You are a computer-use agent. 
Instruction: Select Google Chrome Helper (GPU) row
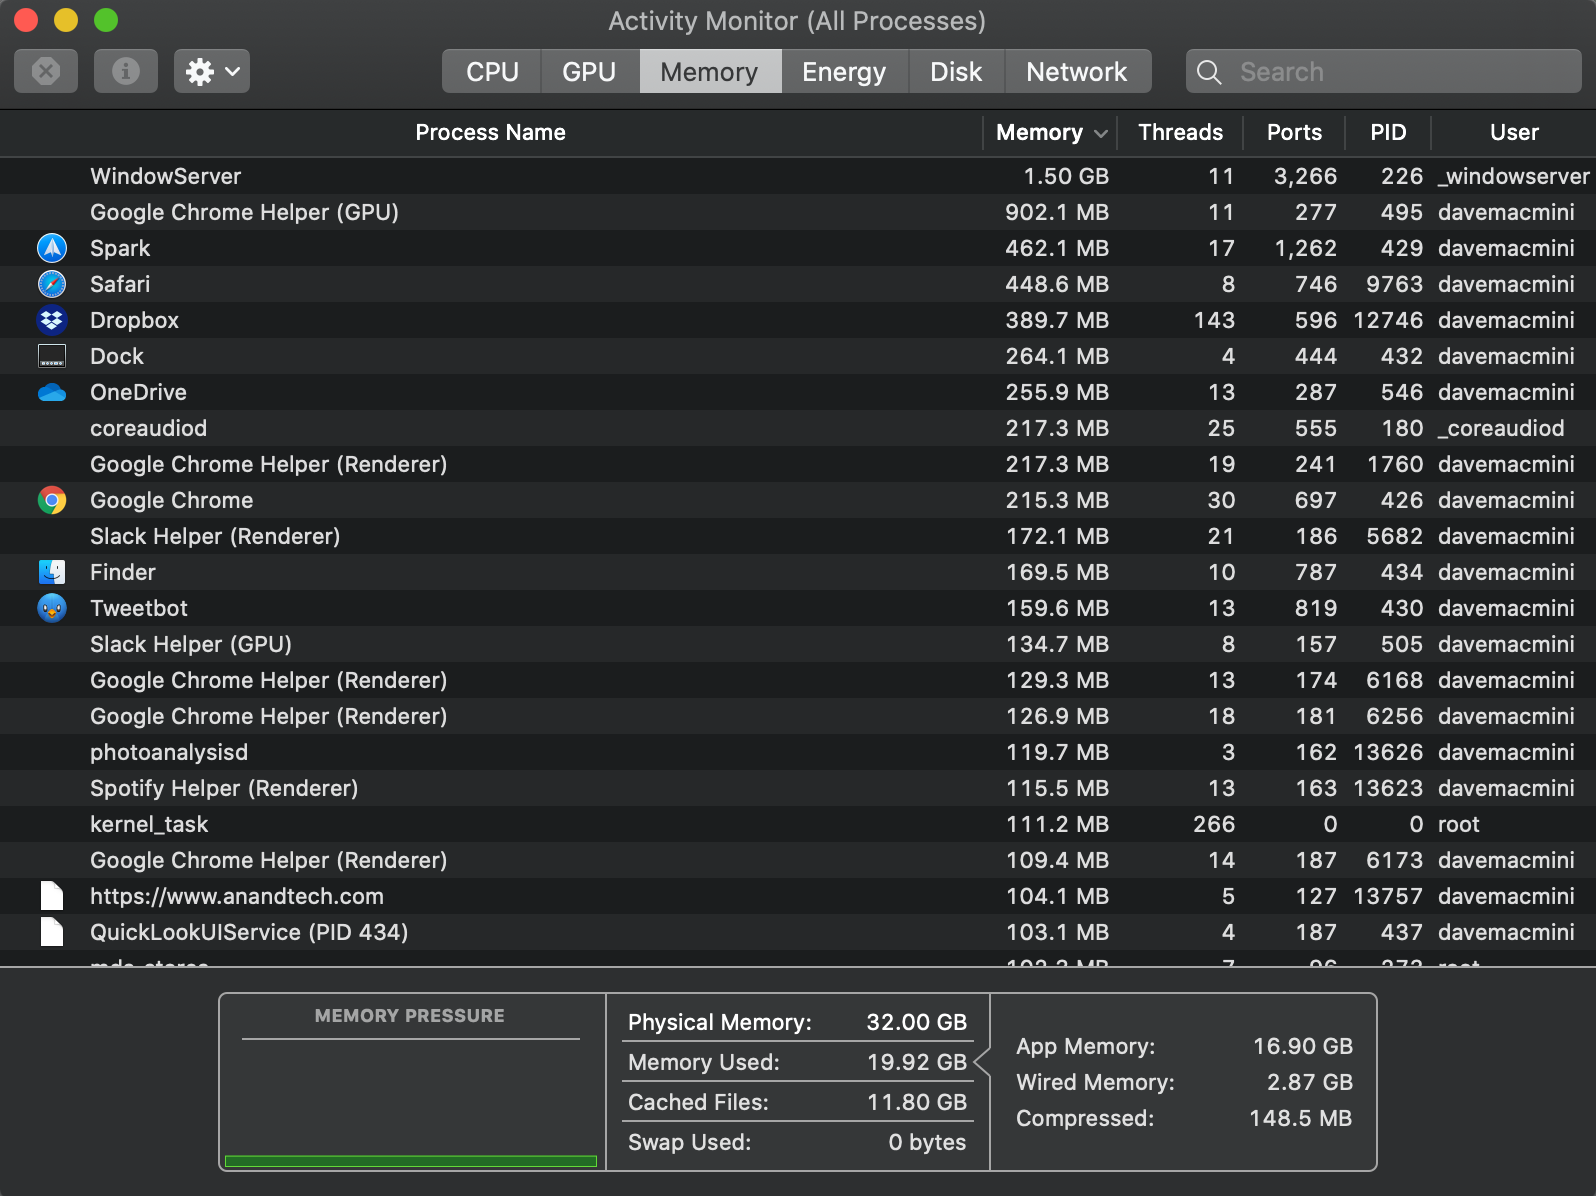[798, 212]
